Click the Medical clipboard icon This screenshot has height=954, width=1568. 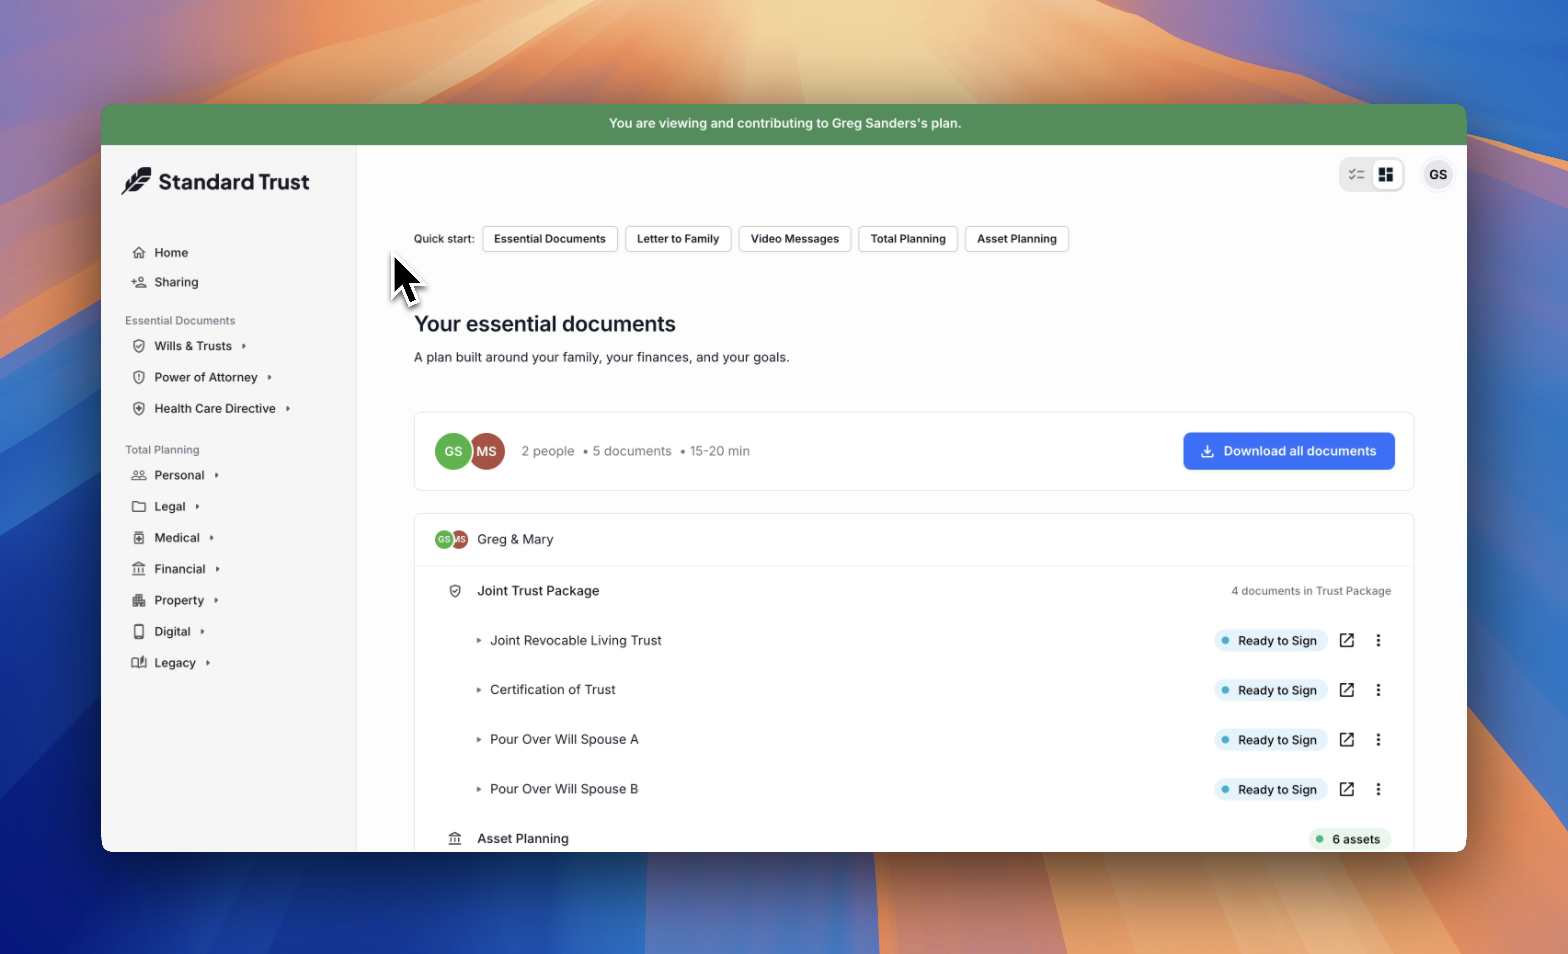[139, 538]
